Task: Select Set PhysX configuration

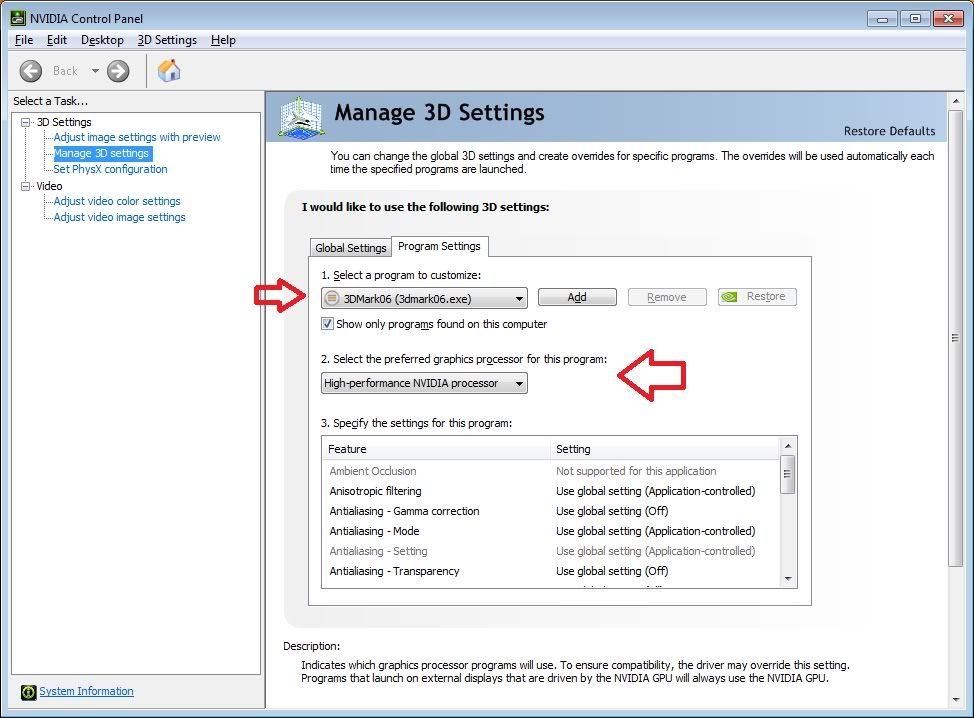Action: click(x=110, y=169)
